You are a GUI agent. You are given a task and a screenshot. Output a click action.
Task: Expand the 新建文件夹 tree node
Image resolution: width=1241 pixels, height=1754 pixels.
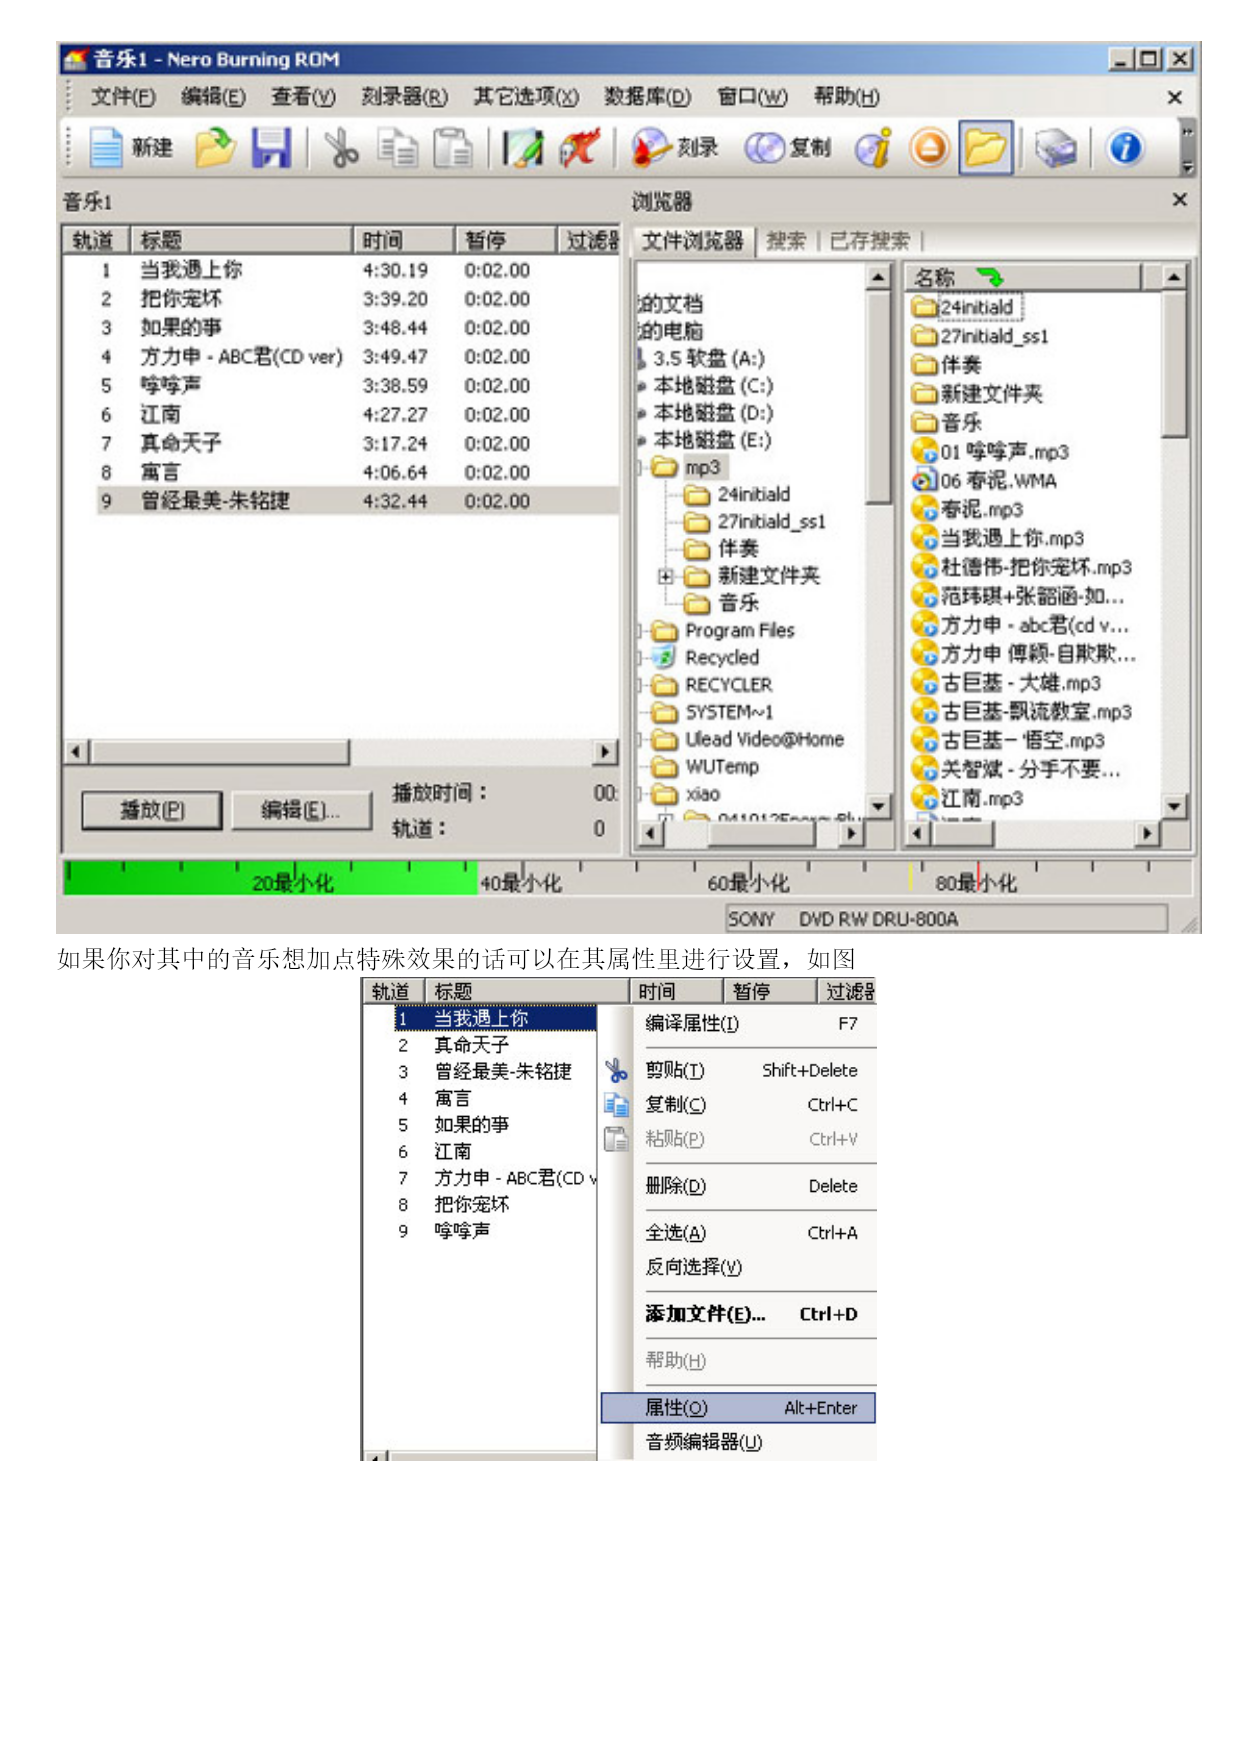[665, 577]
